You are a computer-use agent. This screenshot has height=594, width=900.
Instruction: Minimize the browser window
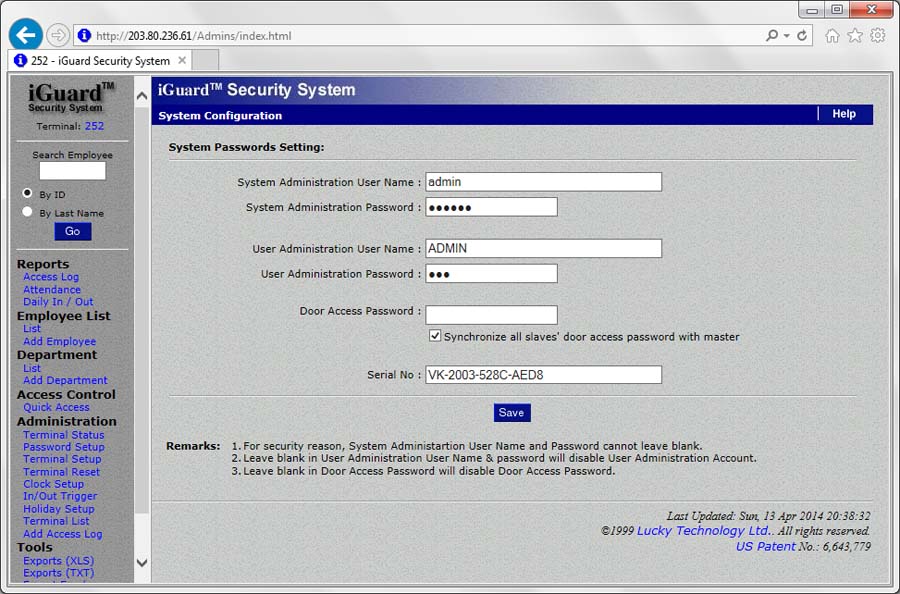[811, 10]
